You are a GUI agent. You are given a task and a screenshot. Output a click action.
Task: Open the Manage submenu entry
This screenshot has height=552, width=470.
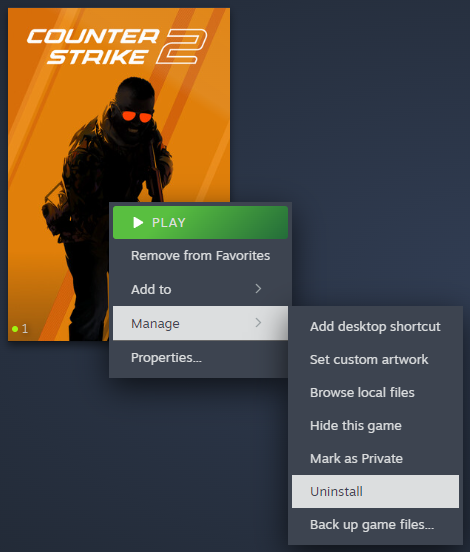[200, 323]
